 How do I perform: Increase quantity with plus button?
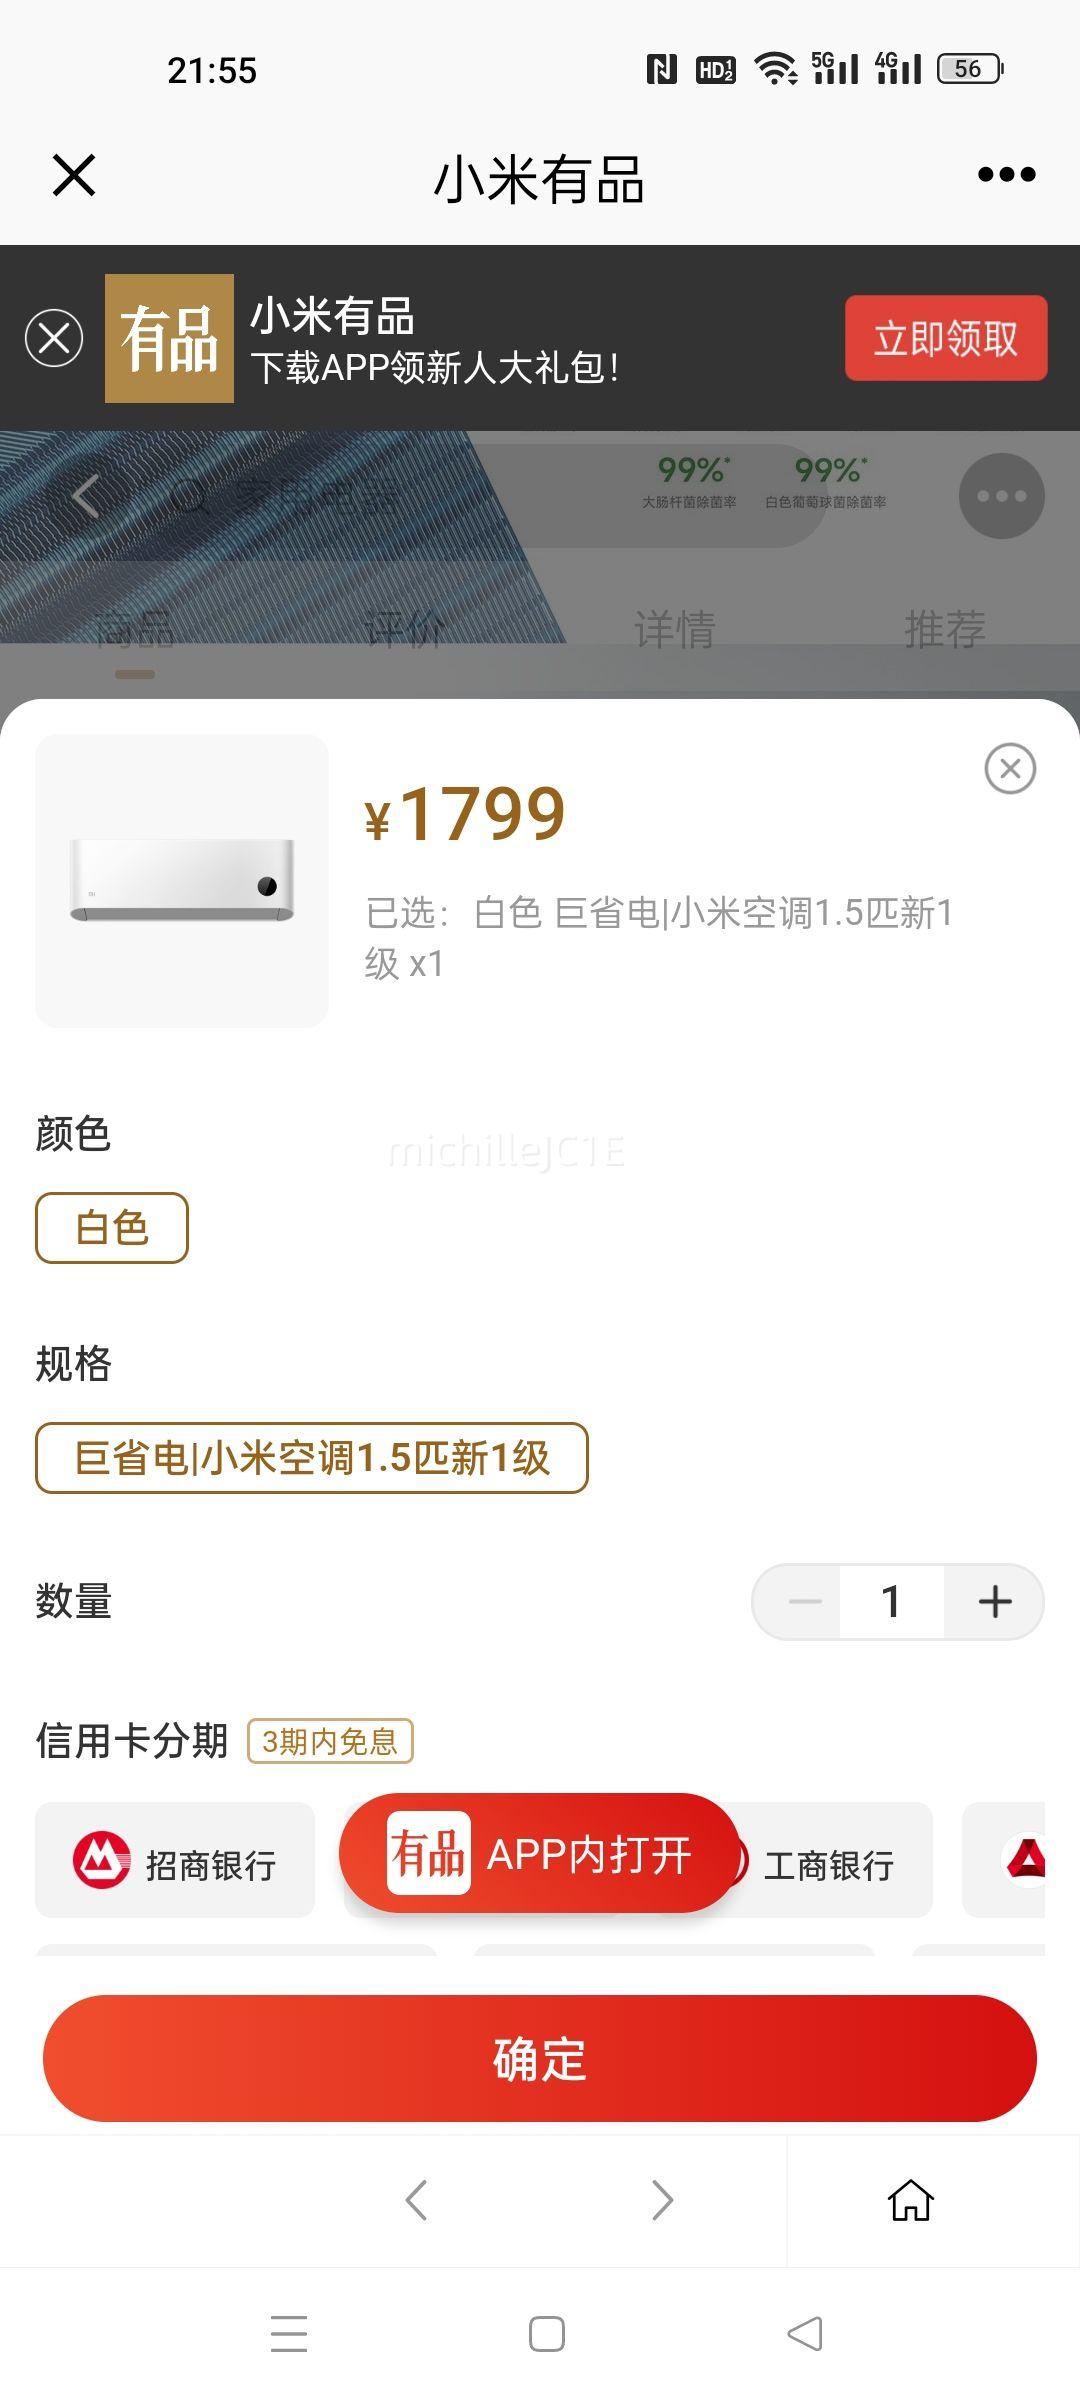tap(995, 1602)
